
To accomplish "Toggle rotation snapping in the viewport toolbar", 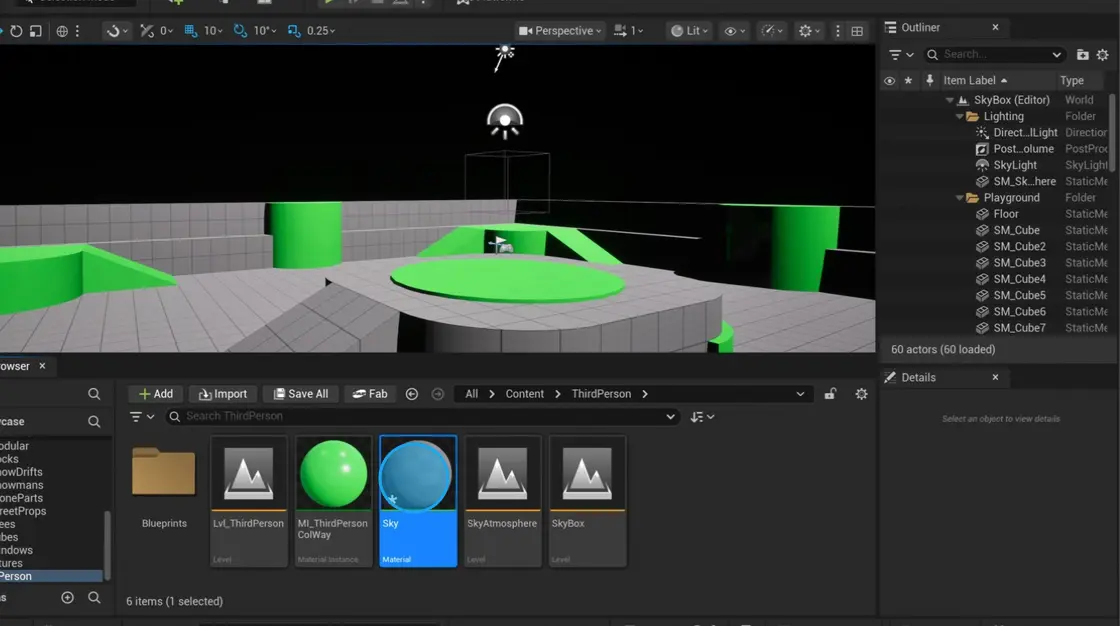I will point(240,31).
